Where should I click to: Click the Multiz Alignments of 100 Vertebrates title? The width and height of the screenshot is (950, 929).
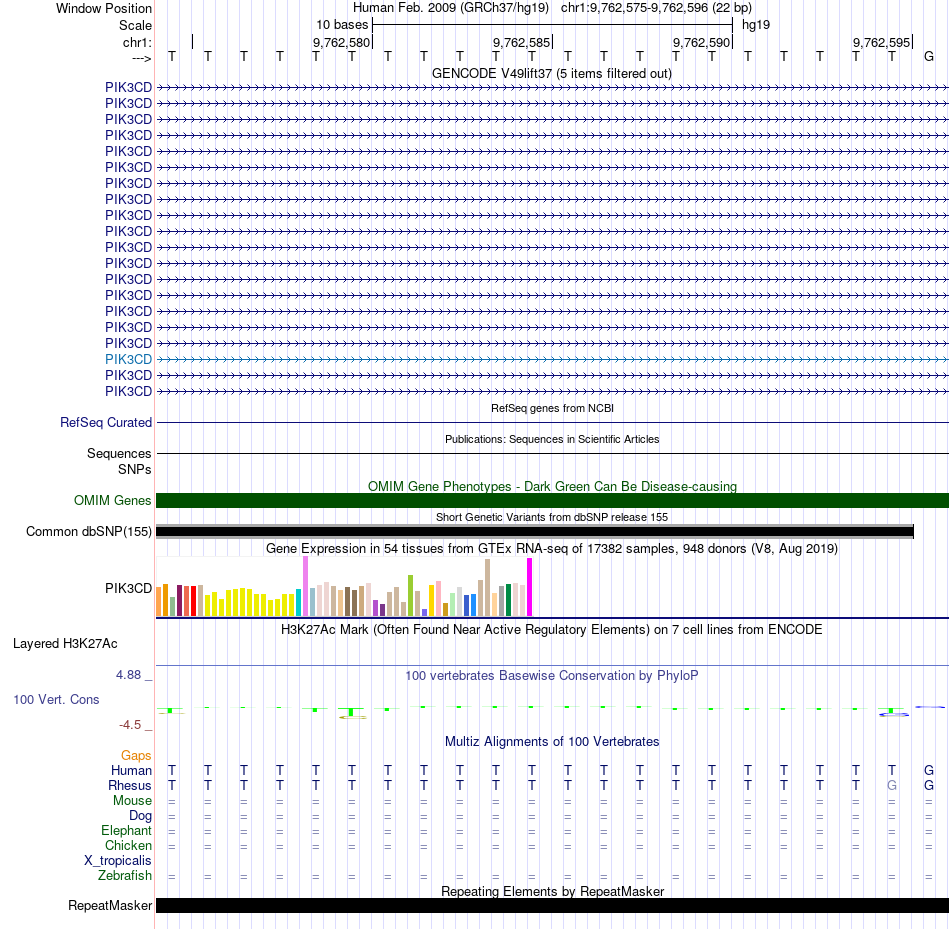click(552, 742)
